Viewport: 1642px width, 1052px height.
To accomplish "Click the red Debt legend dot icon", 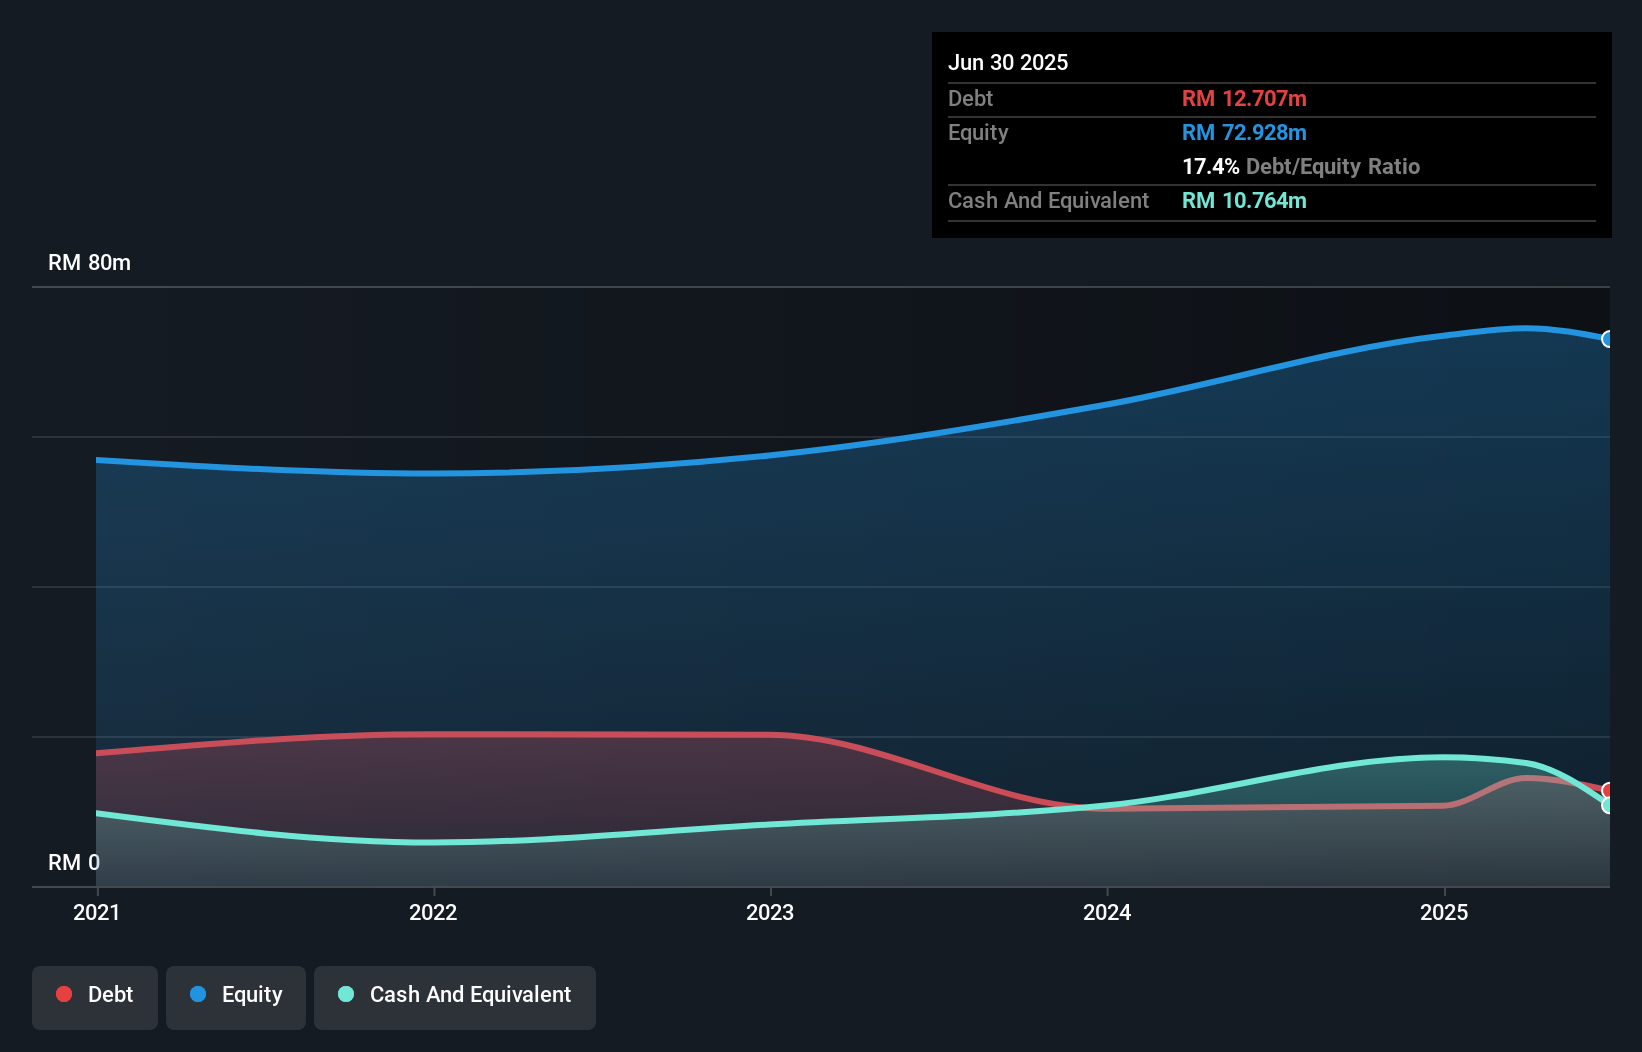I will [x=63, y=994].
